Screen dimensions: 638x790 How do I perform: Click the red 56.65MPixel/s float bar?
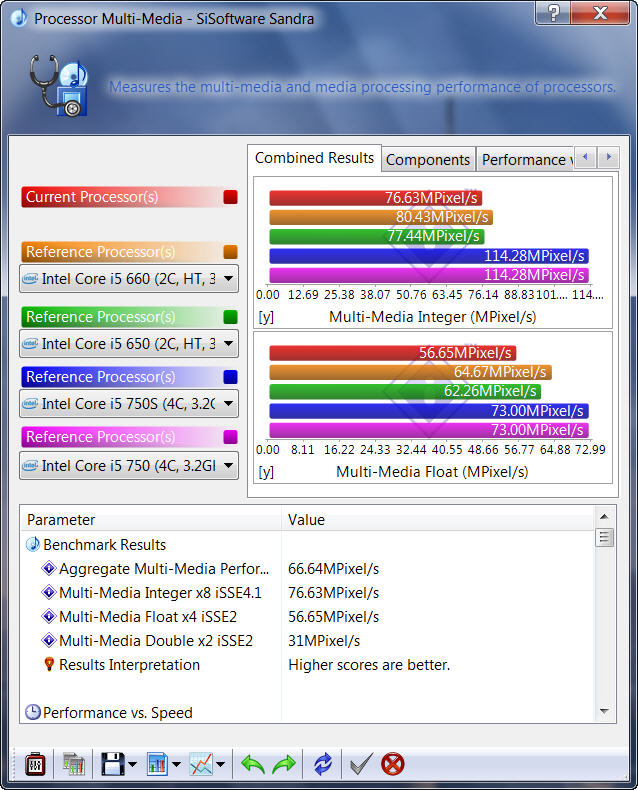(393, 353)
